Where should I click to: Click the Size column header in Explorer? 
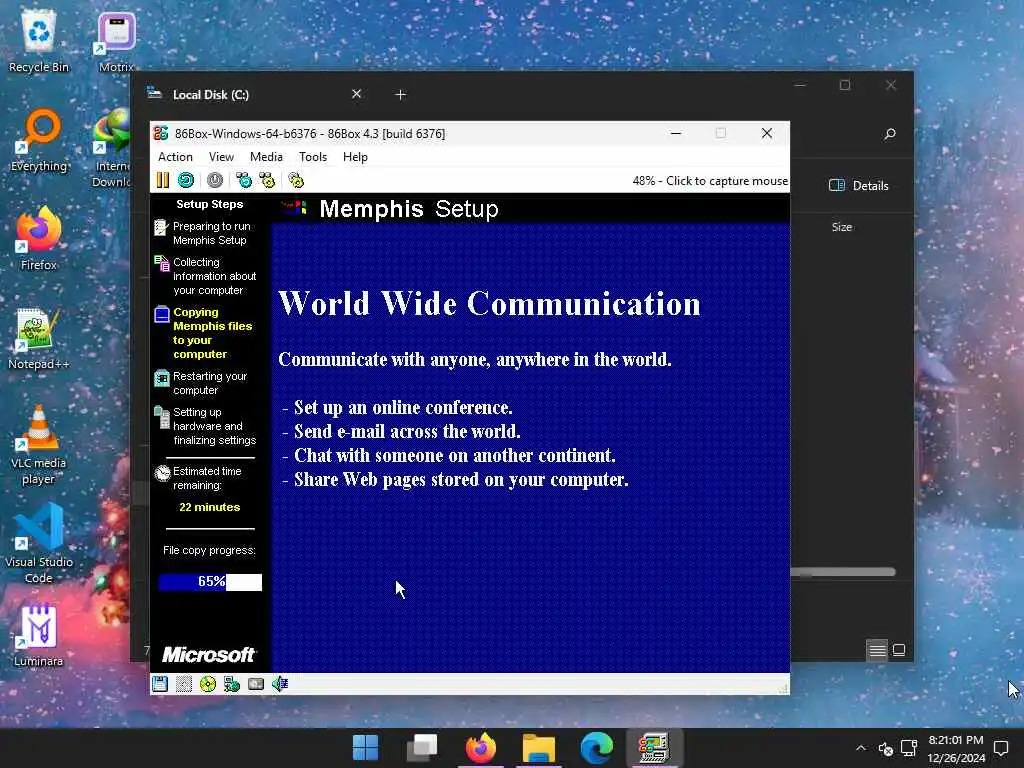tap(842, 227)
